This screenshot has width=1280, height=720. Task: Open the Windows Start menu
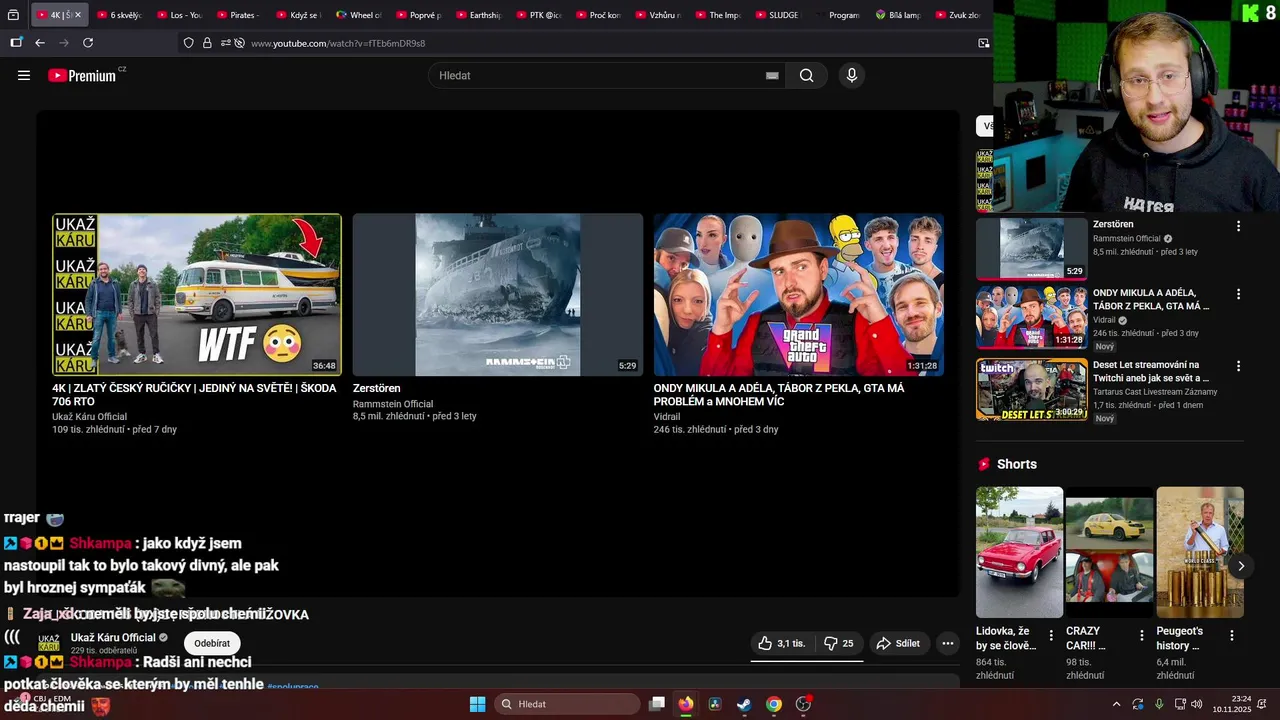coord(478,704)
